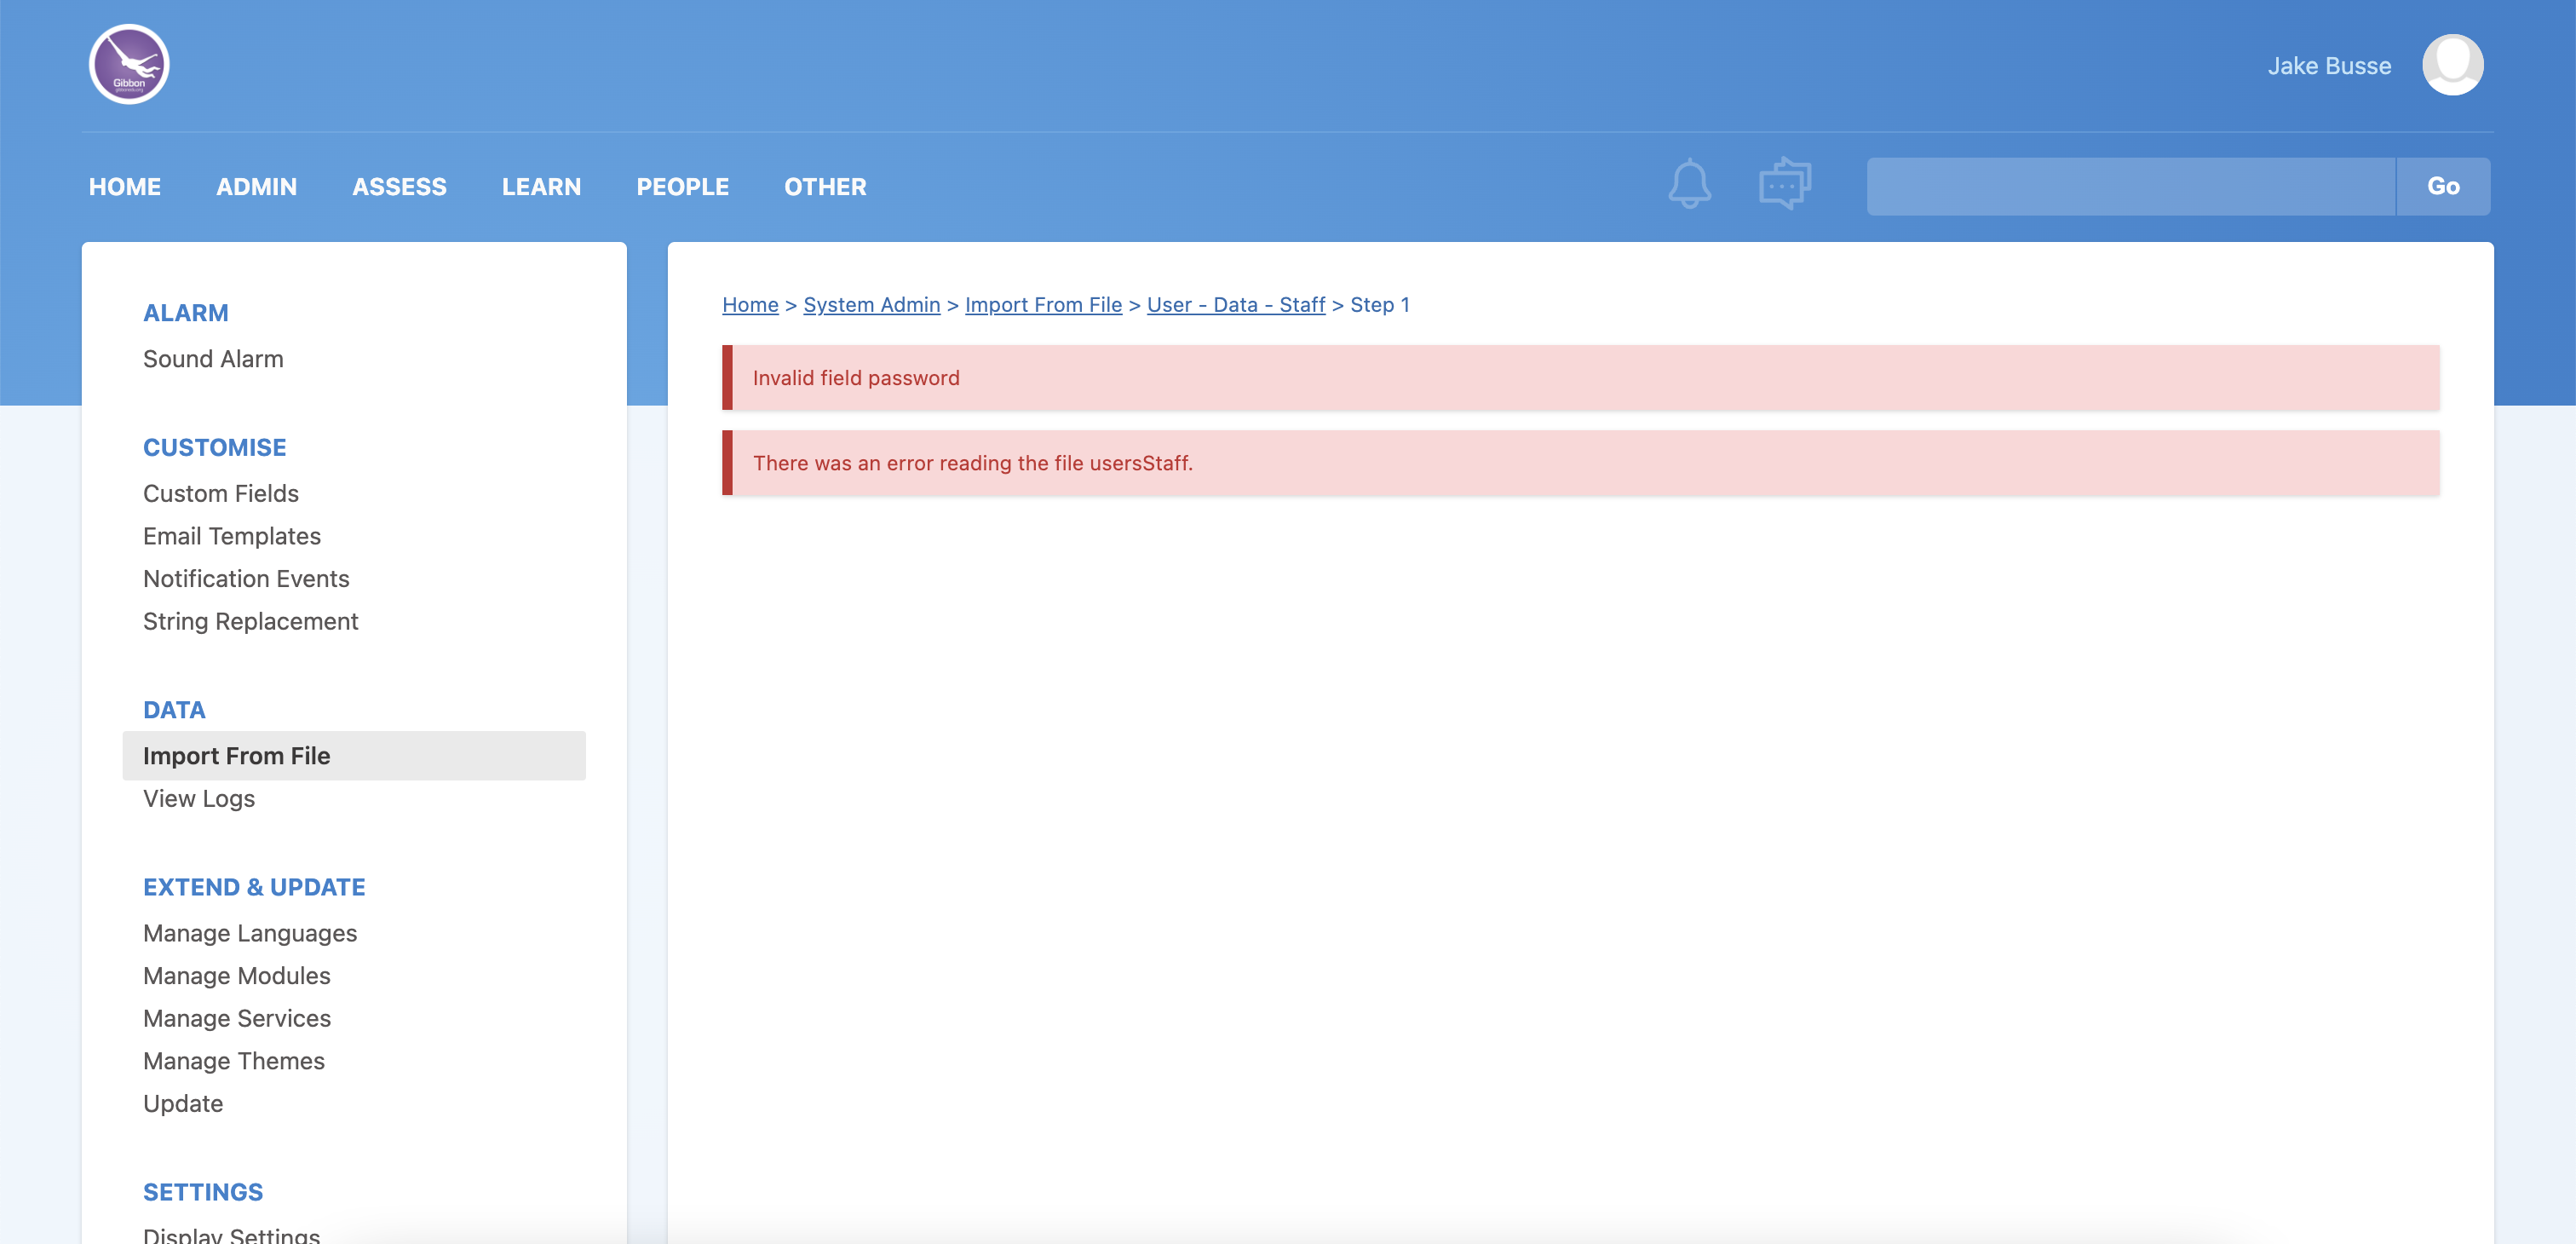Follow the Import From File breadcrumb link

(1043, 305)
